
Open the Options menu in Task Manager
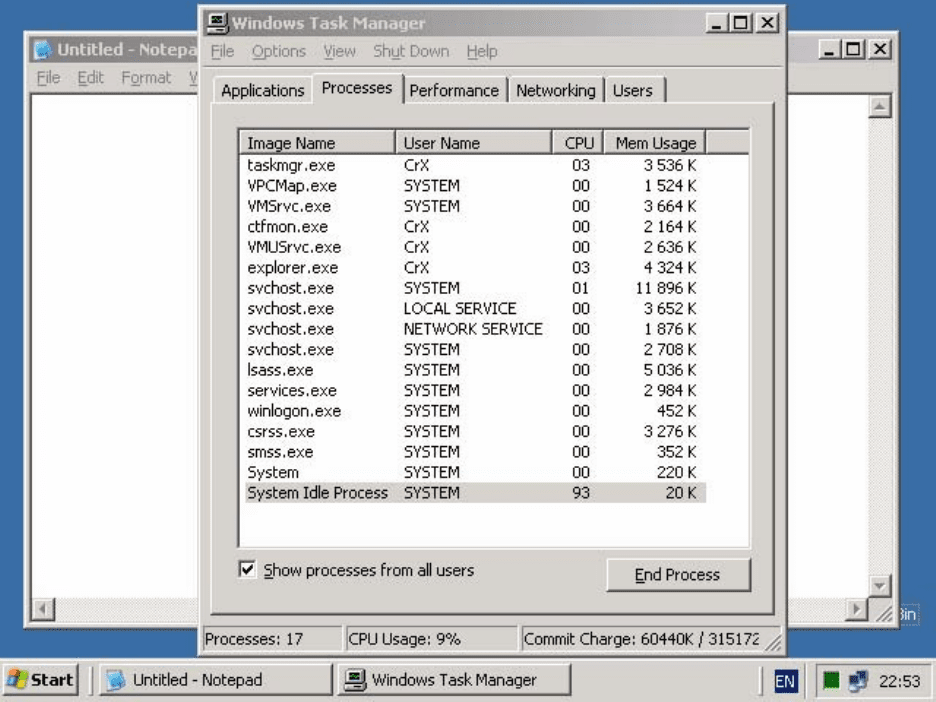click(279, 51)
